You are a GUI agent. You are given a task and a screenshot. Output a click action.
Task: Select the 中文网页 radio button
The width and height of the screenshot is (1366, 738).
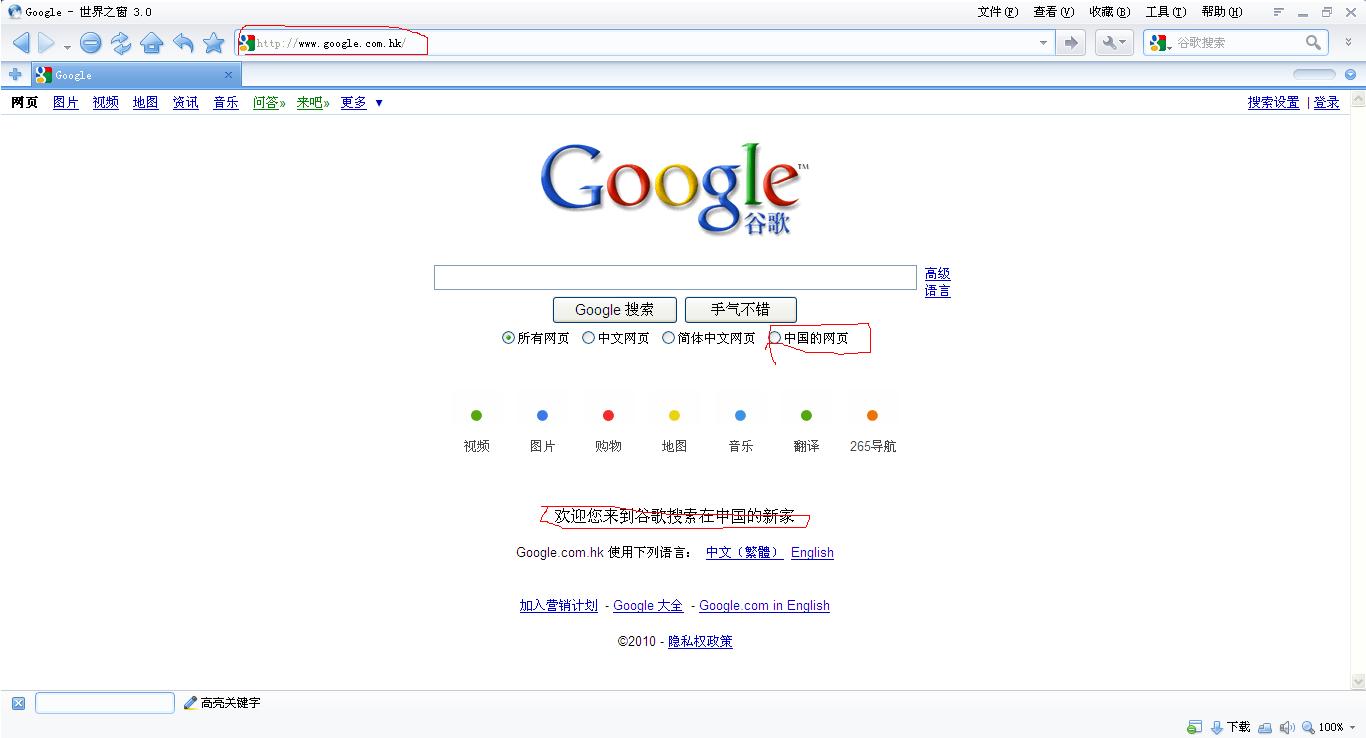[588, 338]
